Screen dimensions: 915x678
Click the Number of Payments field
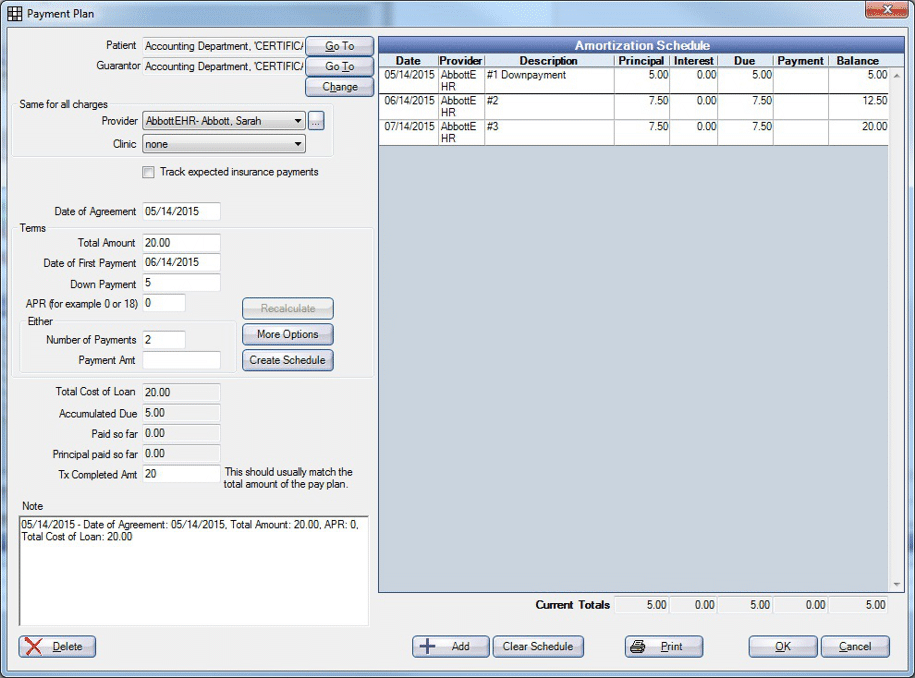164,340
